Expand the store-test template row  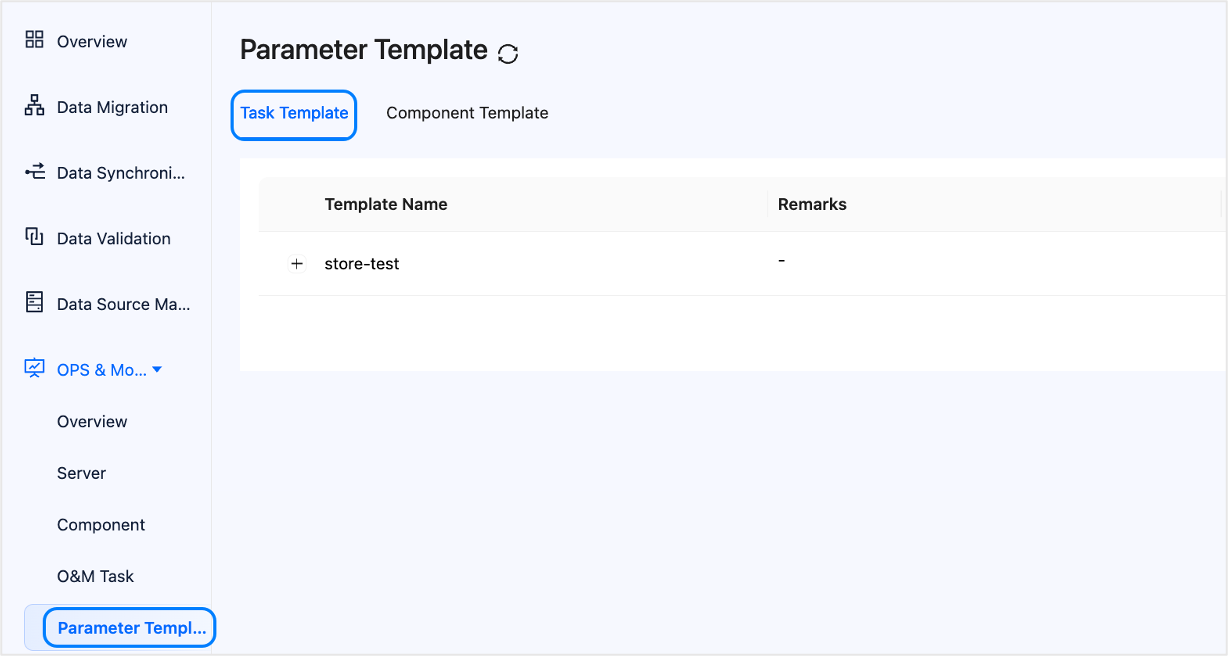pyautogui.click(x=297, y=264)
